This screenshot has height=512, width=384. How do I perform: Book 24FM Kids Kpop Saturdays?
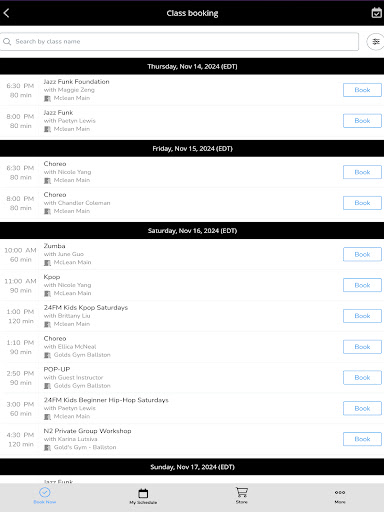point(362,316)
